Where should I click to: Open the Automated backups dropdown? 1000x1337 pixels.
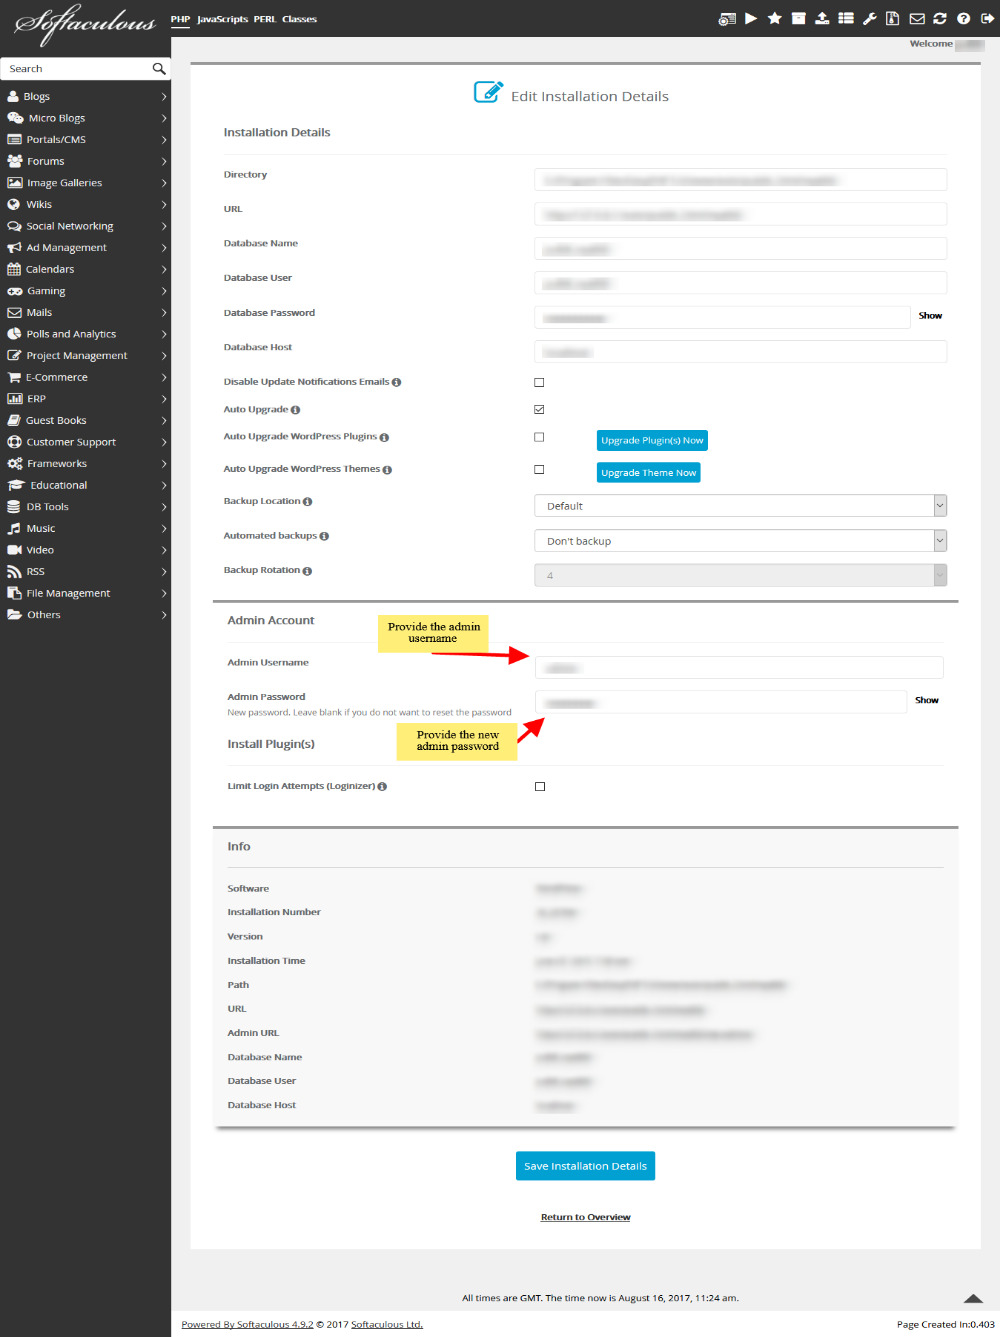tap(741, 541)
